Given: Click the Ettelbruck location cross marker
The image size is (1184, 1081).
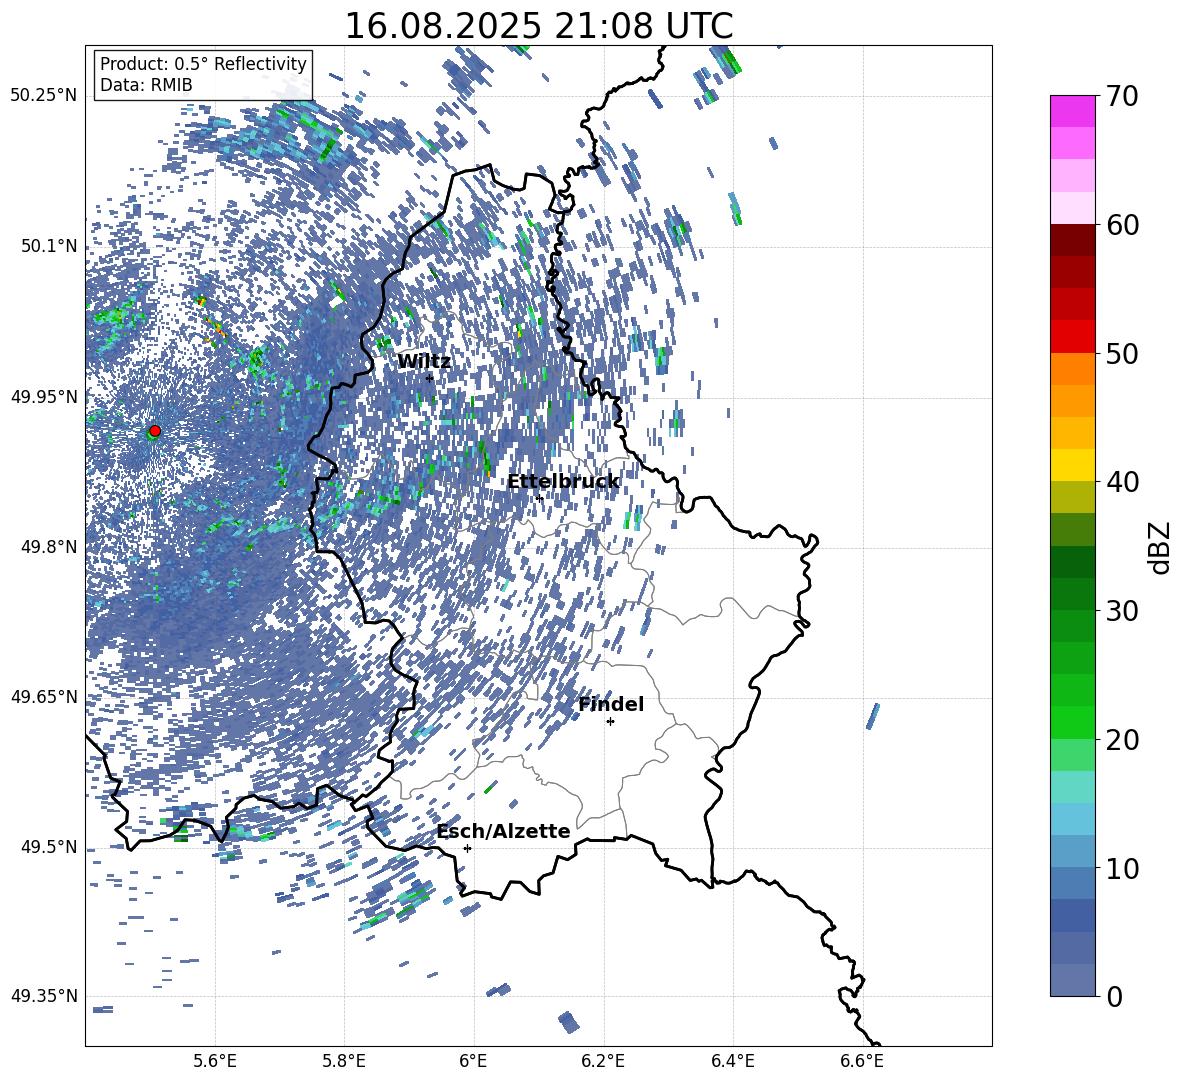Looking at the screenshot, I should pyautogui.click(x=539, y=498).
